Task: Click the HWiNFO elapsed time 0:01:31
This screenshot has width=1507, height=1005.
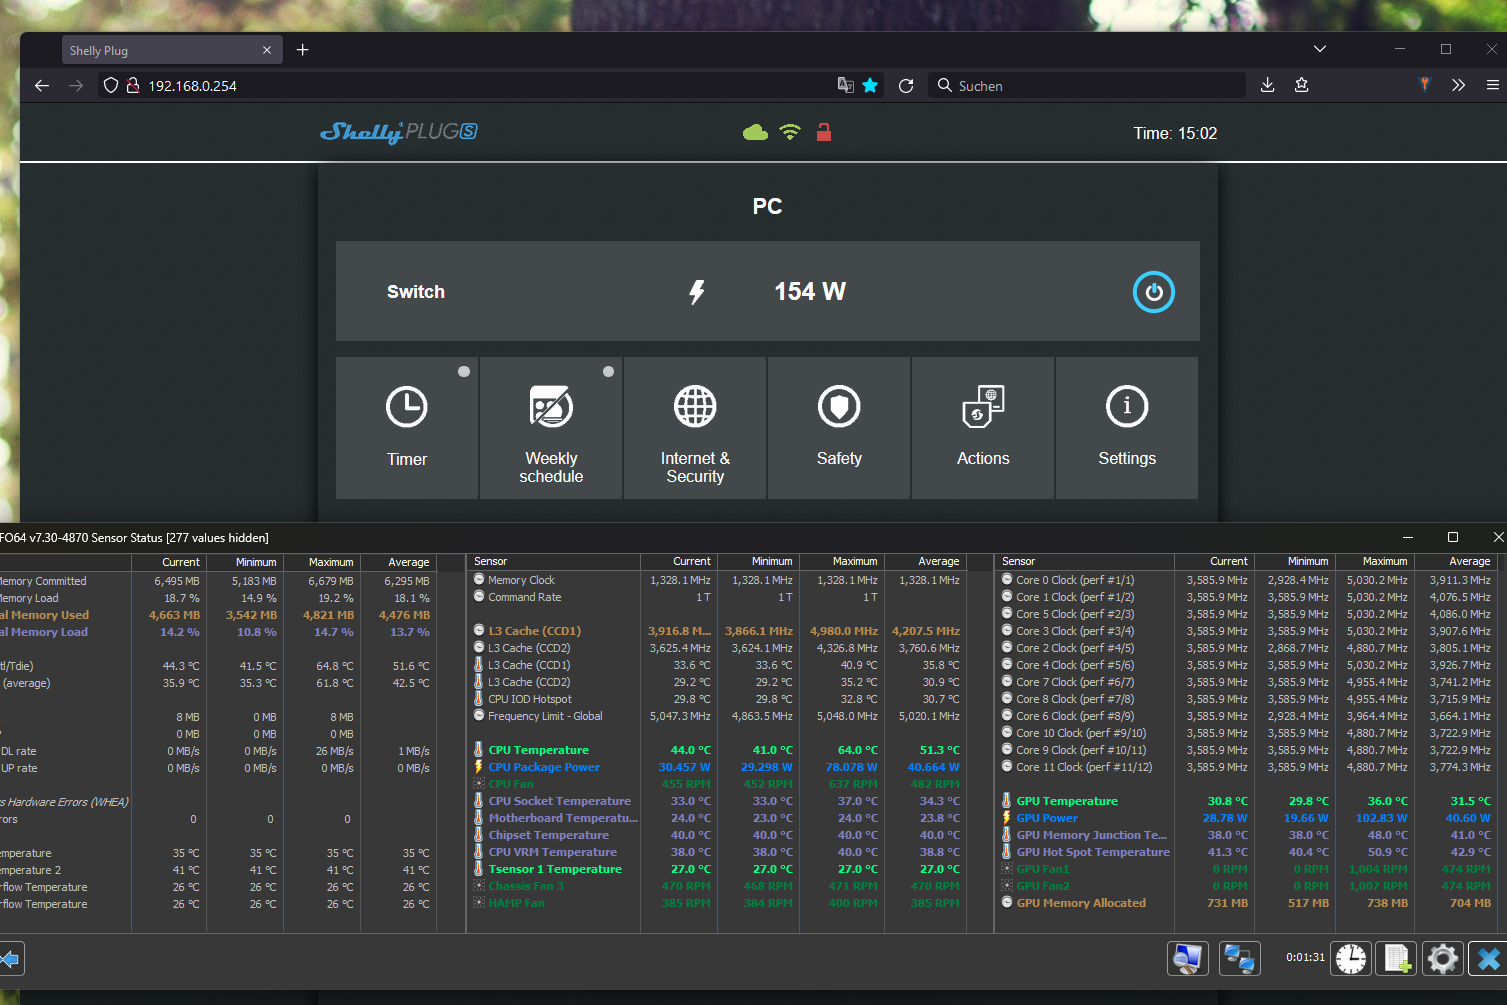Action: [1305, 958]
